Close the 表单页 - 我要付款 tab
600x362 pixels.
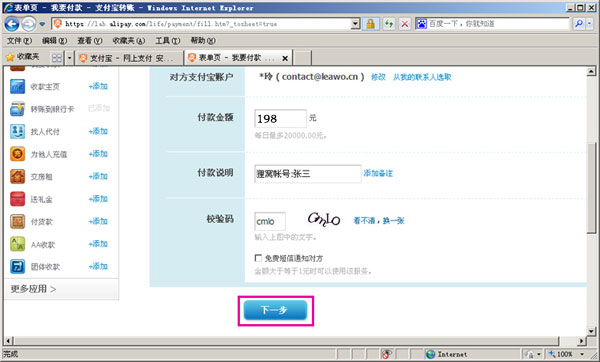click(285, 58)
